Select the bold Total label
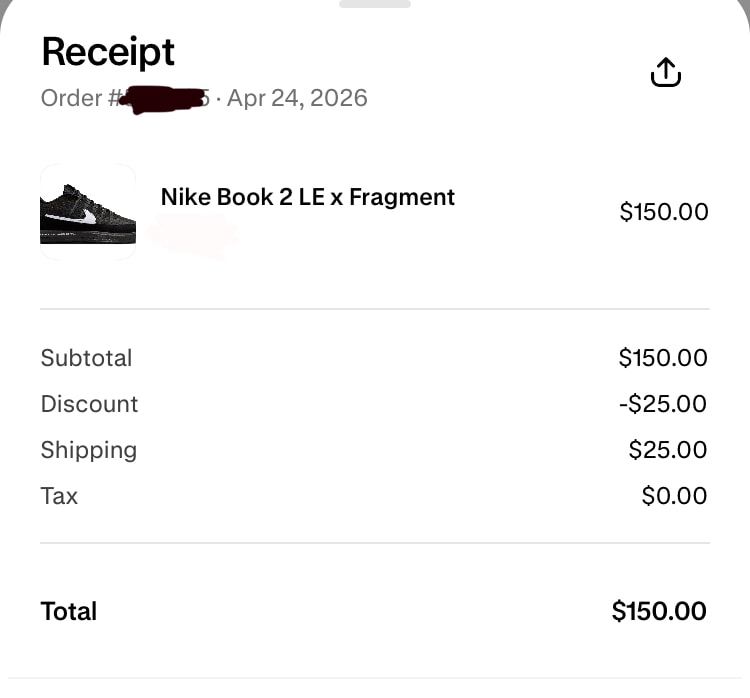The width and height of the screenshot is (750, 698). point(69,611)
